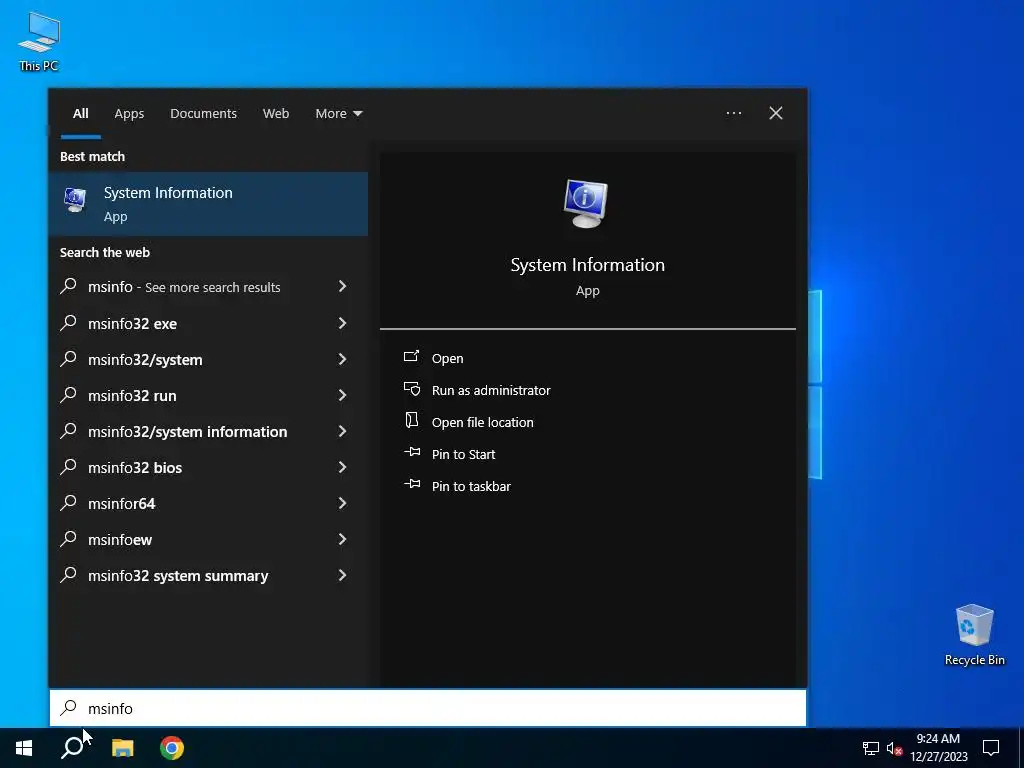Click the magnifier icon in the search box
Viewport: 1024px width, 768px height.
[69, 708]
